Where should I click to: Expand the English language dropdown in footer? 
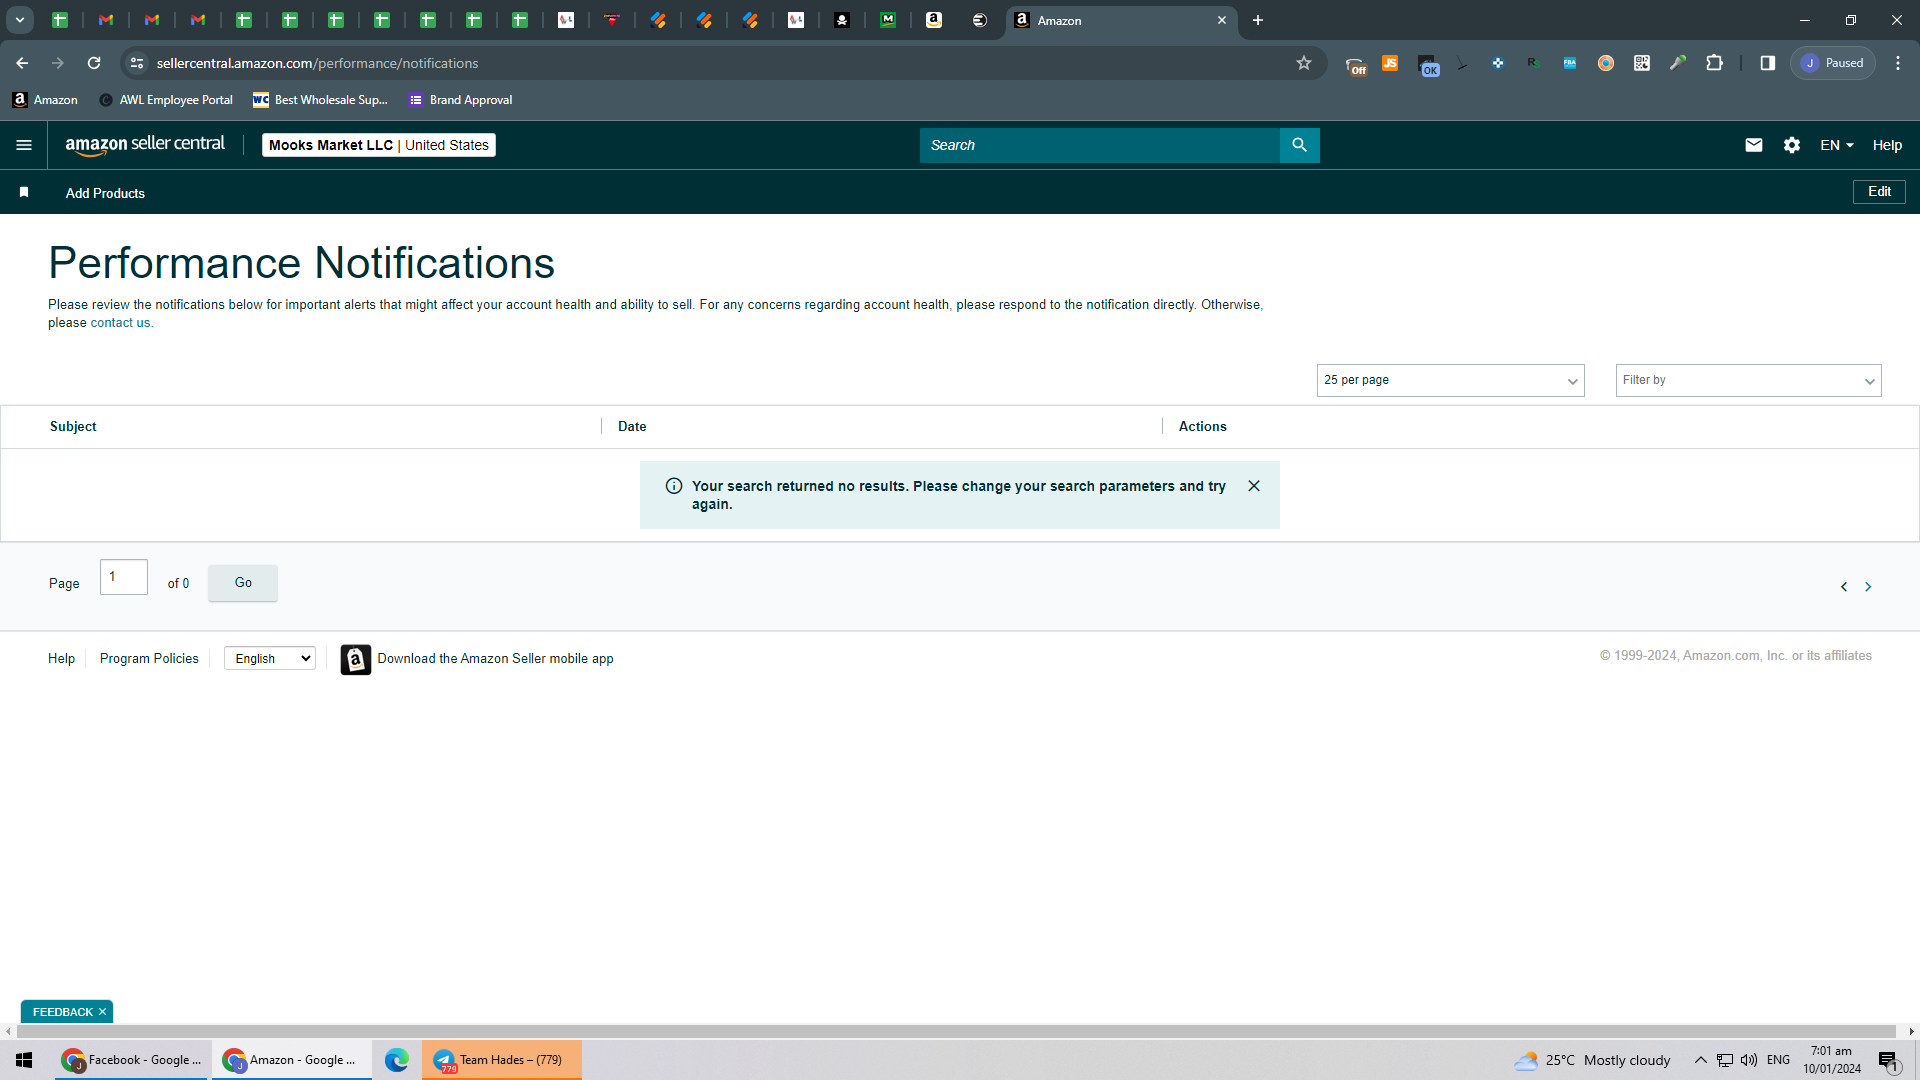pos(270,658)
